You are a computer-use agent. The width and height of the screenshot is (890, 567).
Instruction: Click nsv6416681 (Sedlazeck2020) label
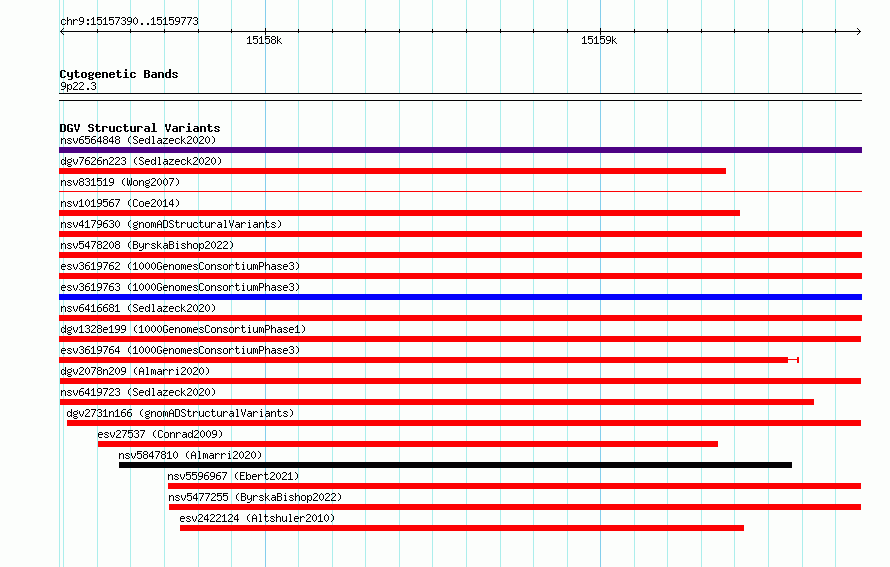(138, 308)
